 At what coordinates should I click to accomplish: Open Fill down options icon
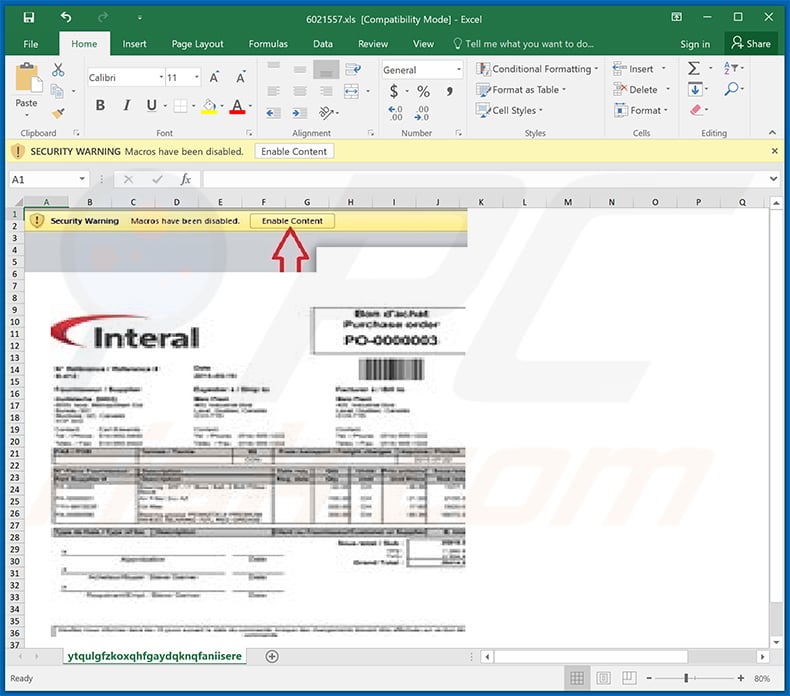[695, 90]
